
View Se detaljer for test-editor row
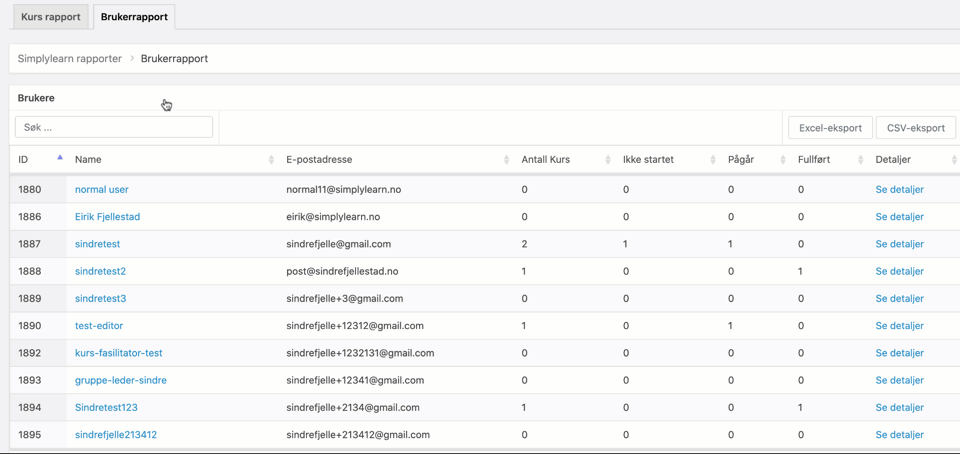click(x=899, y=326)
